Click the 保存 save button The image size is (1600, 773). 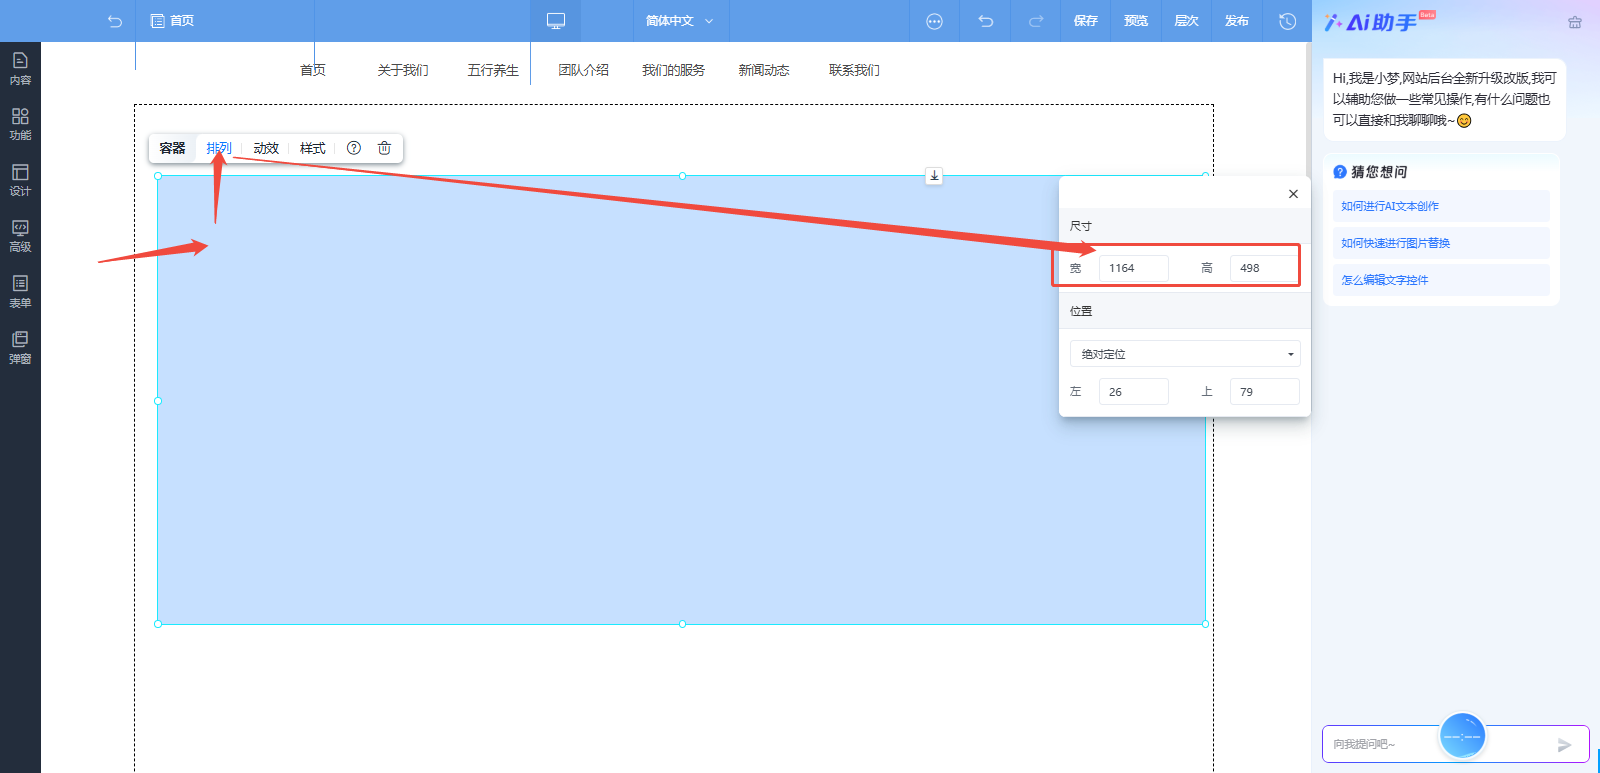[1085, 21]
